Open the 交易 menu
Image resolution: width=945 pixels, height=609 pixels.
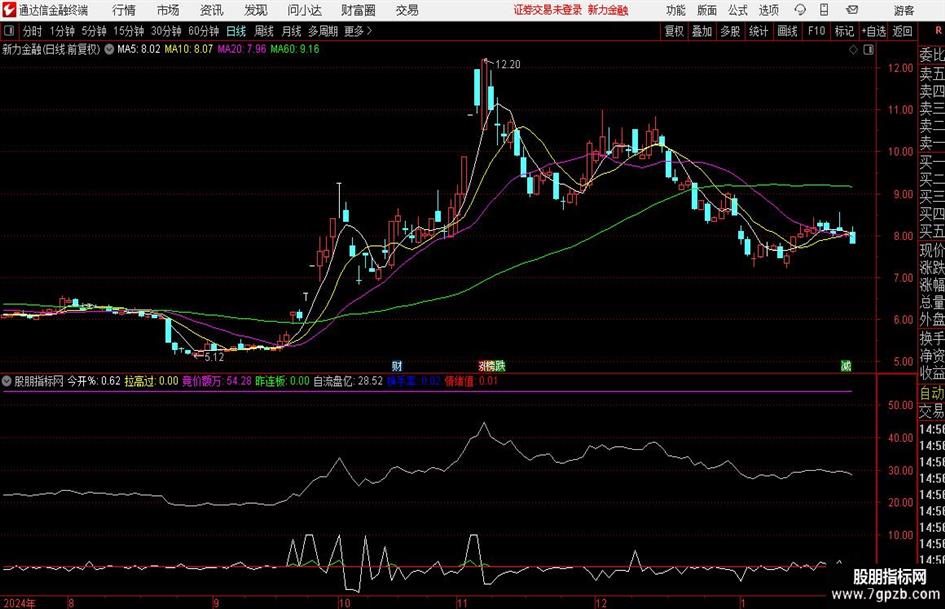[x=407, y=10]
